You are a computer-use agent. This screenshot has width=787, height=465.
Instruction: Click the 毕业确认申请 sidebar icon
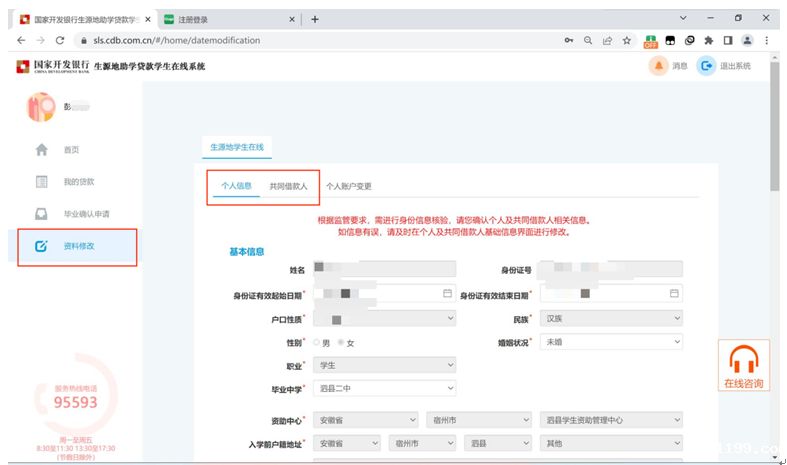coord(42,214)
